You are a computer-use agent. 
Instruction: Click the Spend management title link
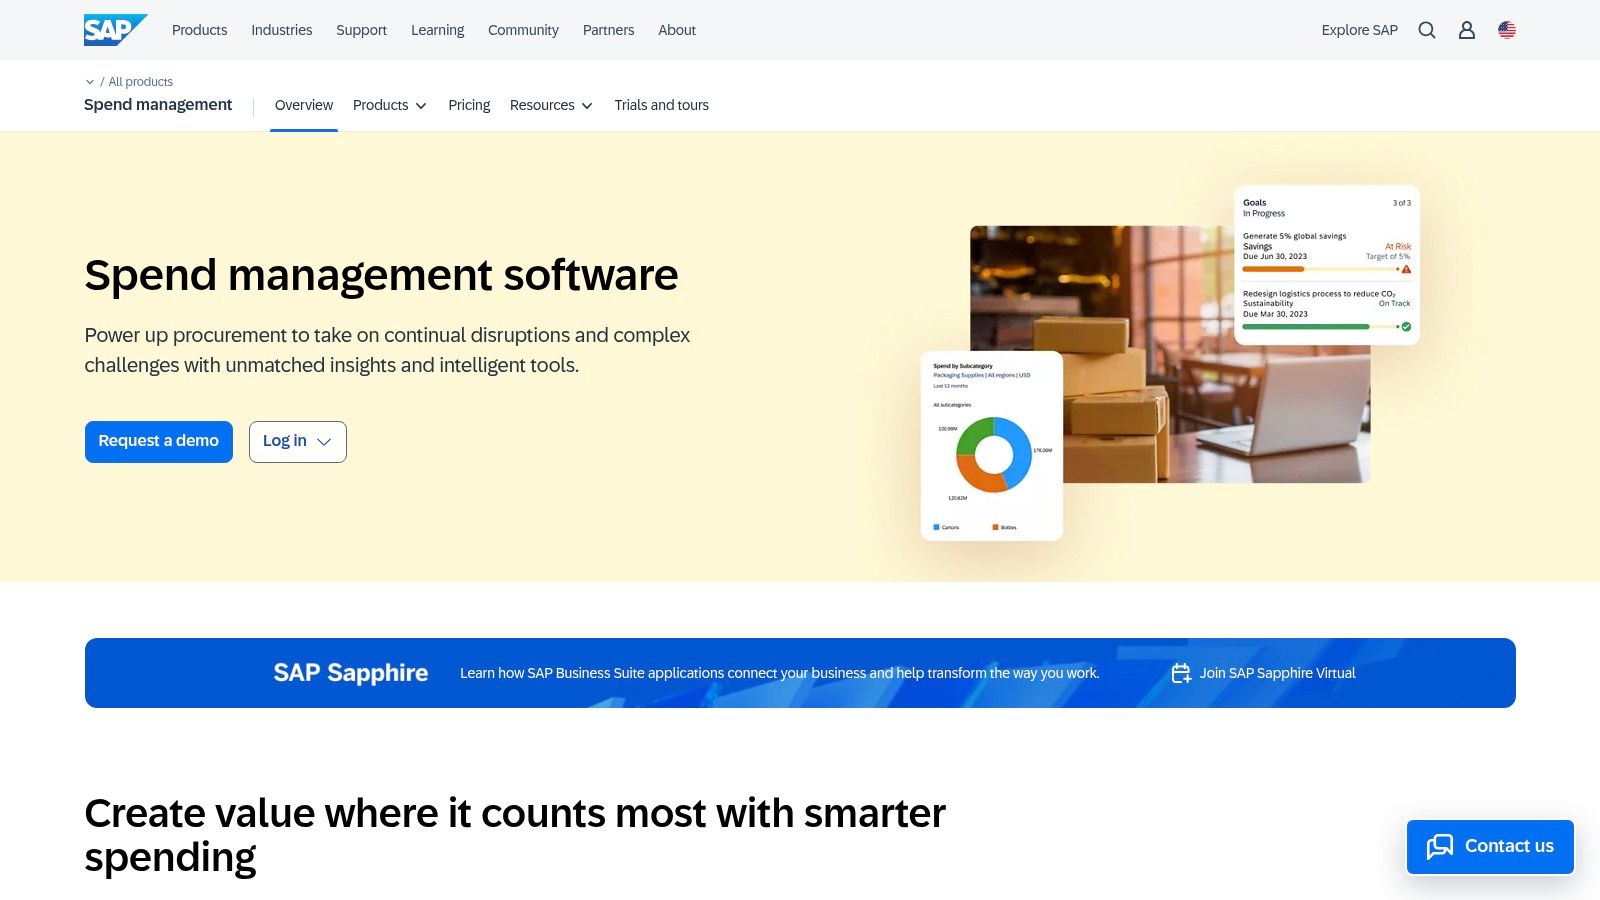[x=158, y=105]
